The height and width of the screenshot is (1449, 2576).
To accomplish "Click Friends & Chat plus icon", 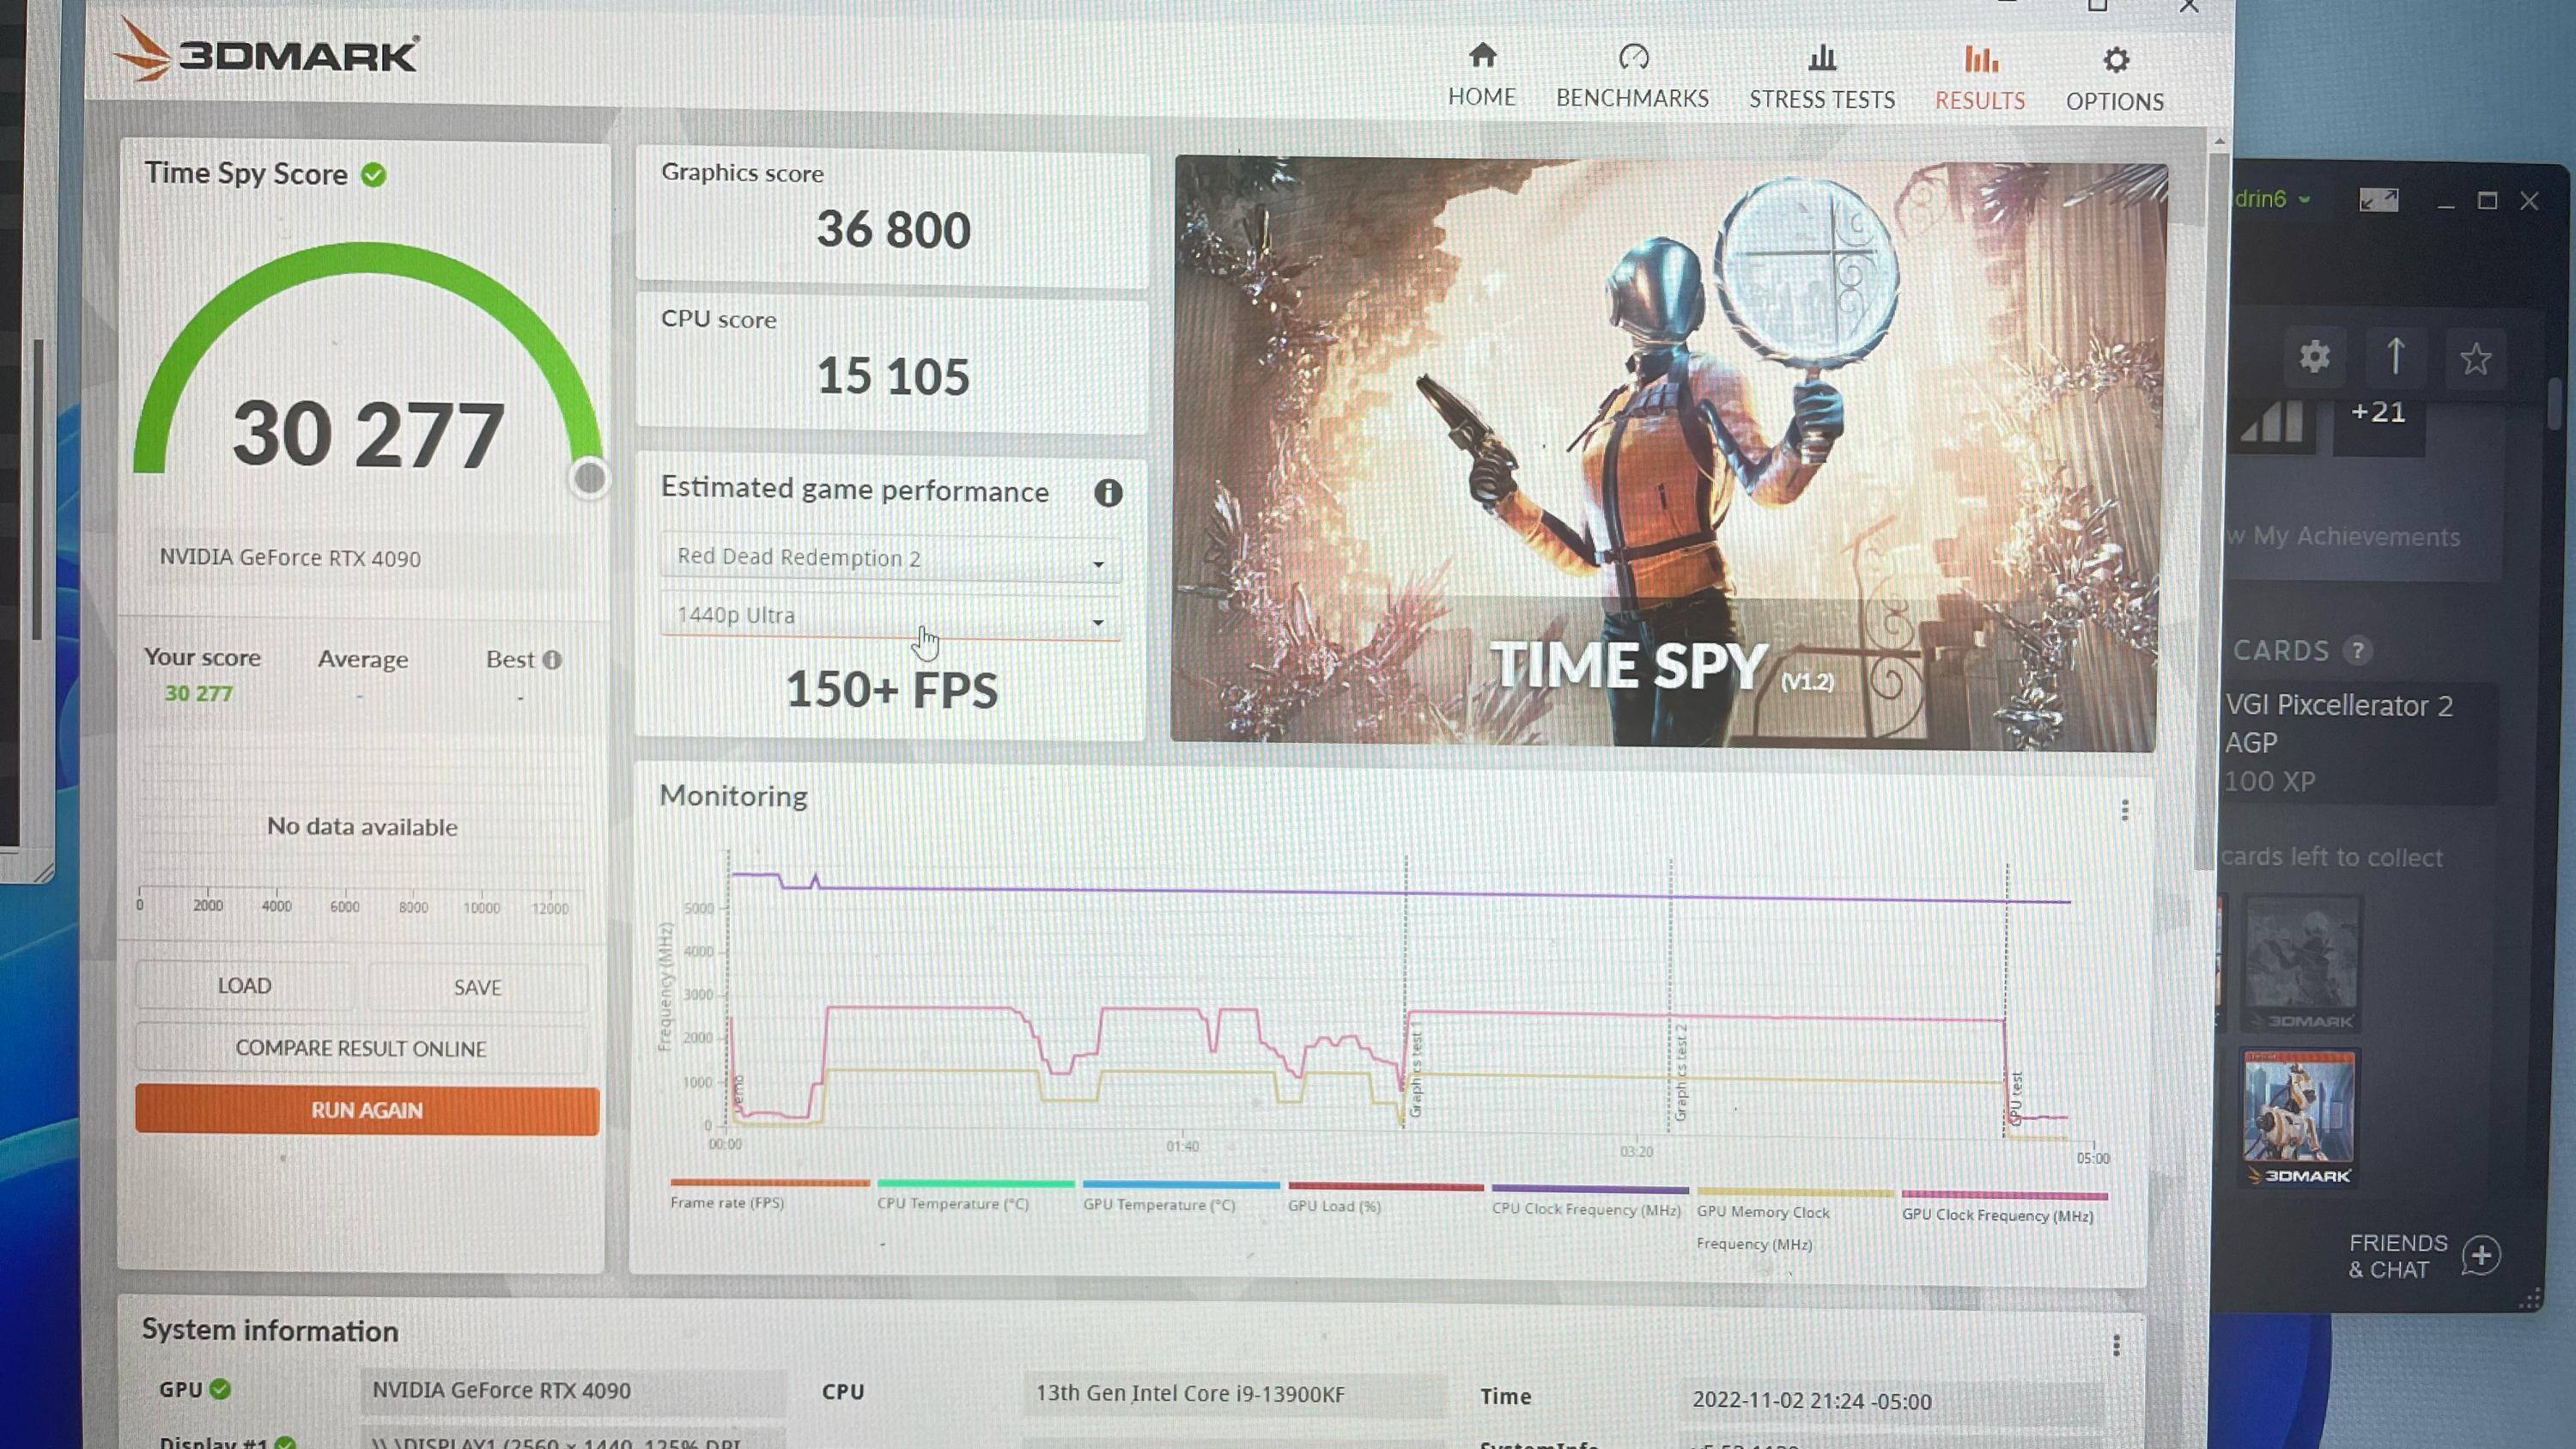I will (x=2481, y=1255).
